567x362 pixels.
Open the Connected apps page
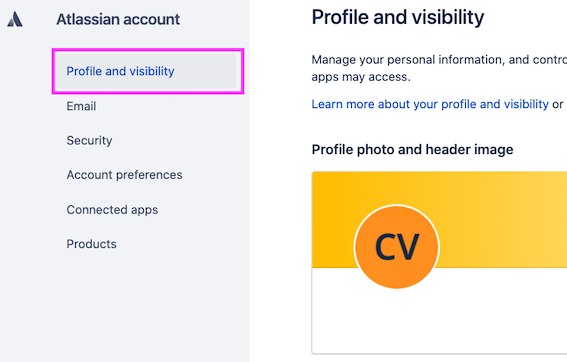112,210
